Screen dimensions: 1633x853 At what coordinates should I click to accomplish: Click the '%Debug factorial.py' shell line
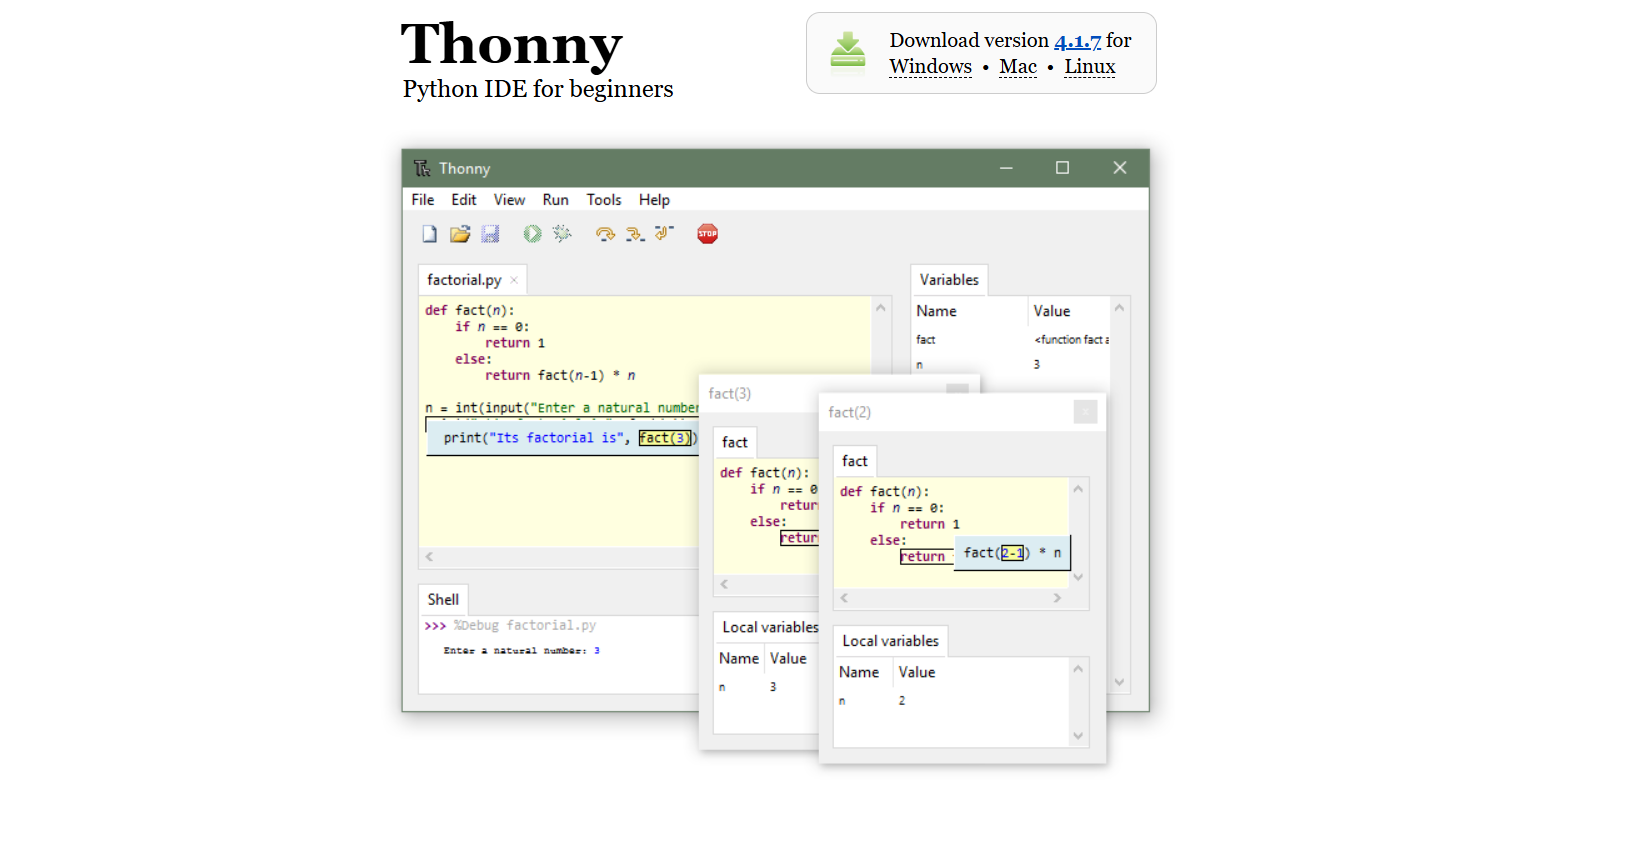[524, 626]
